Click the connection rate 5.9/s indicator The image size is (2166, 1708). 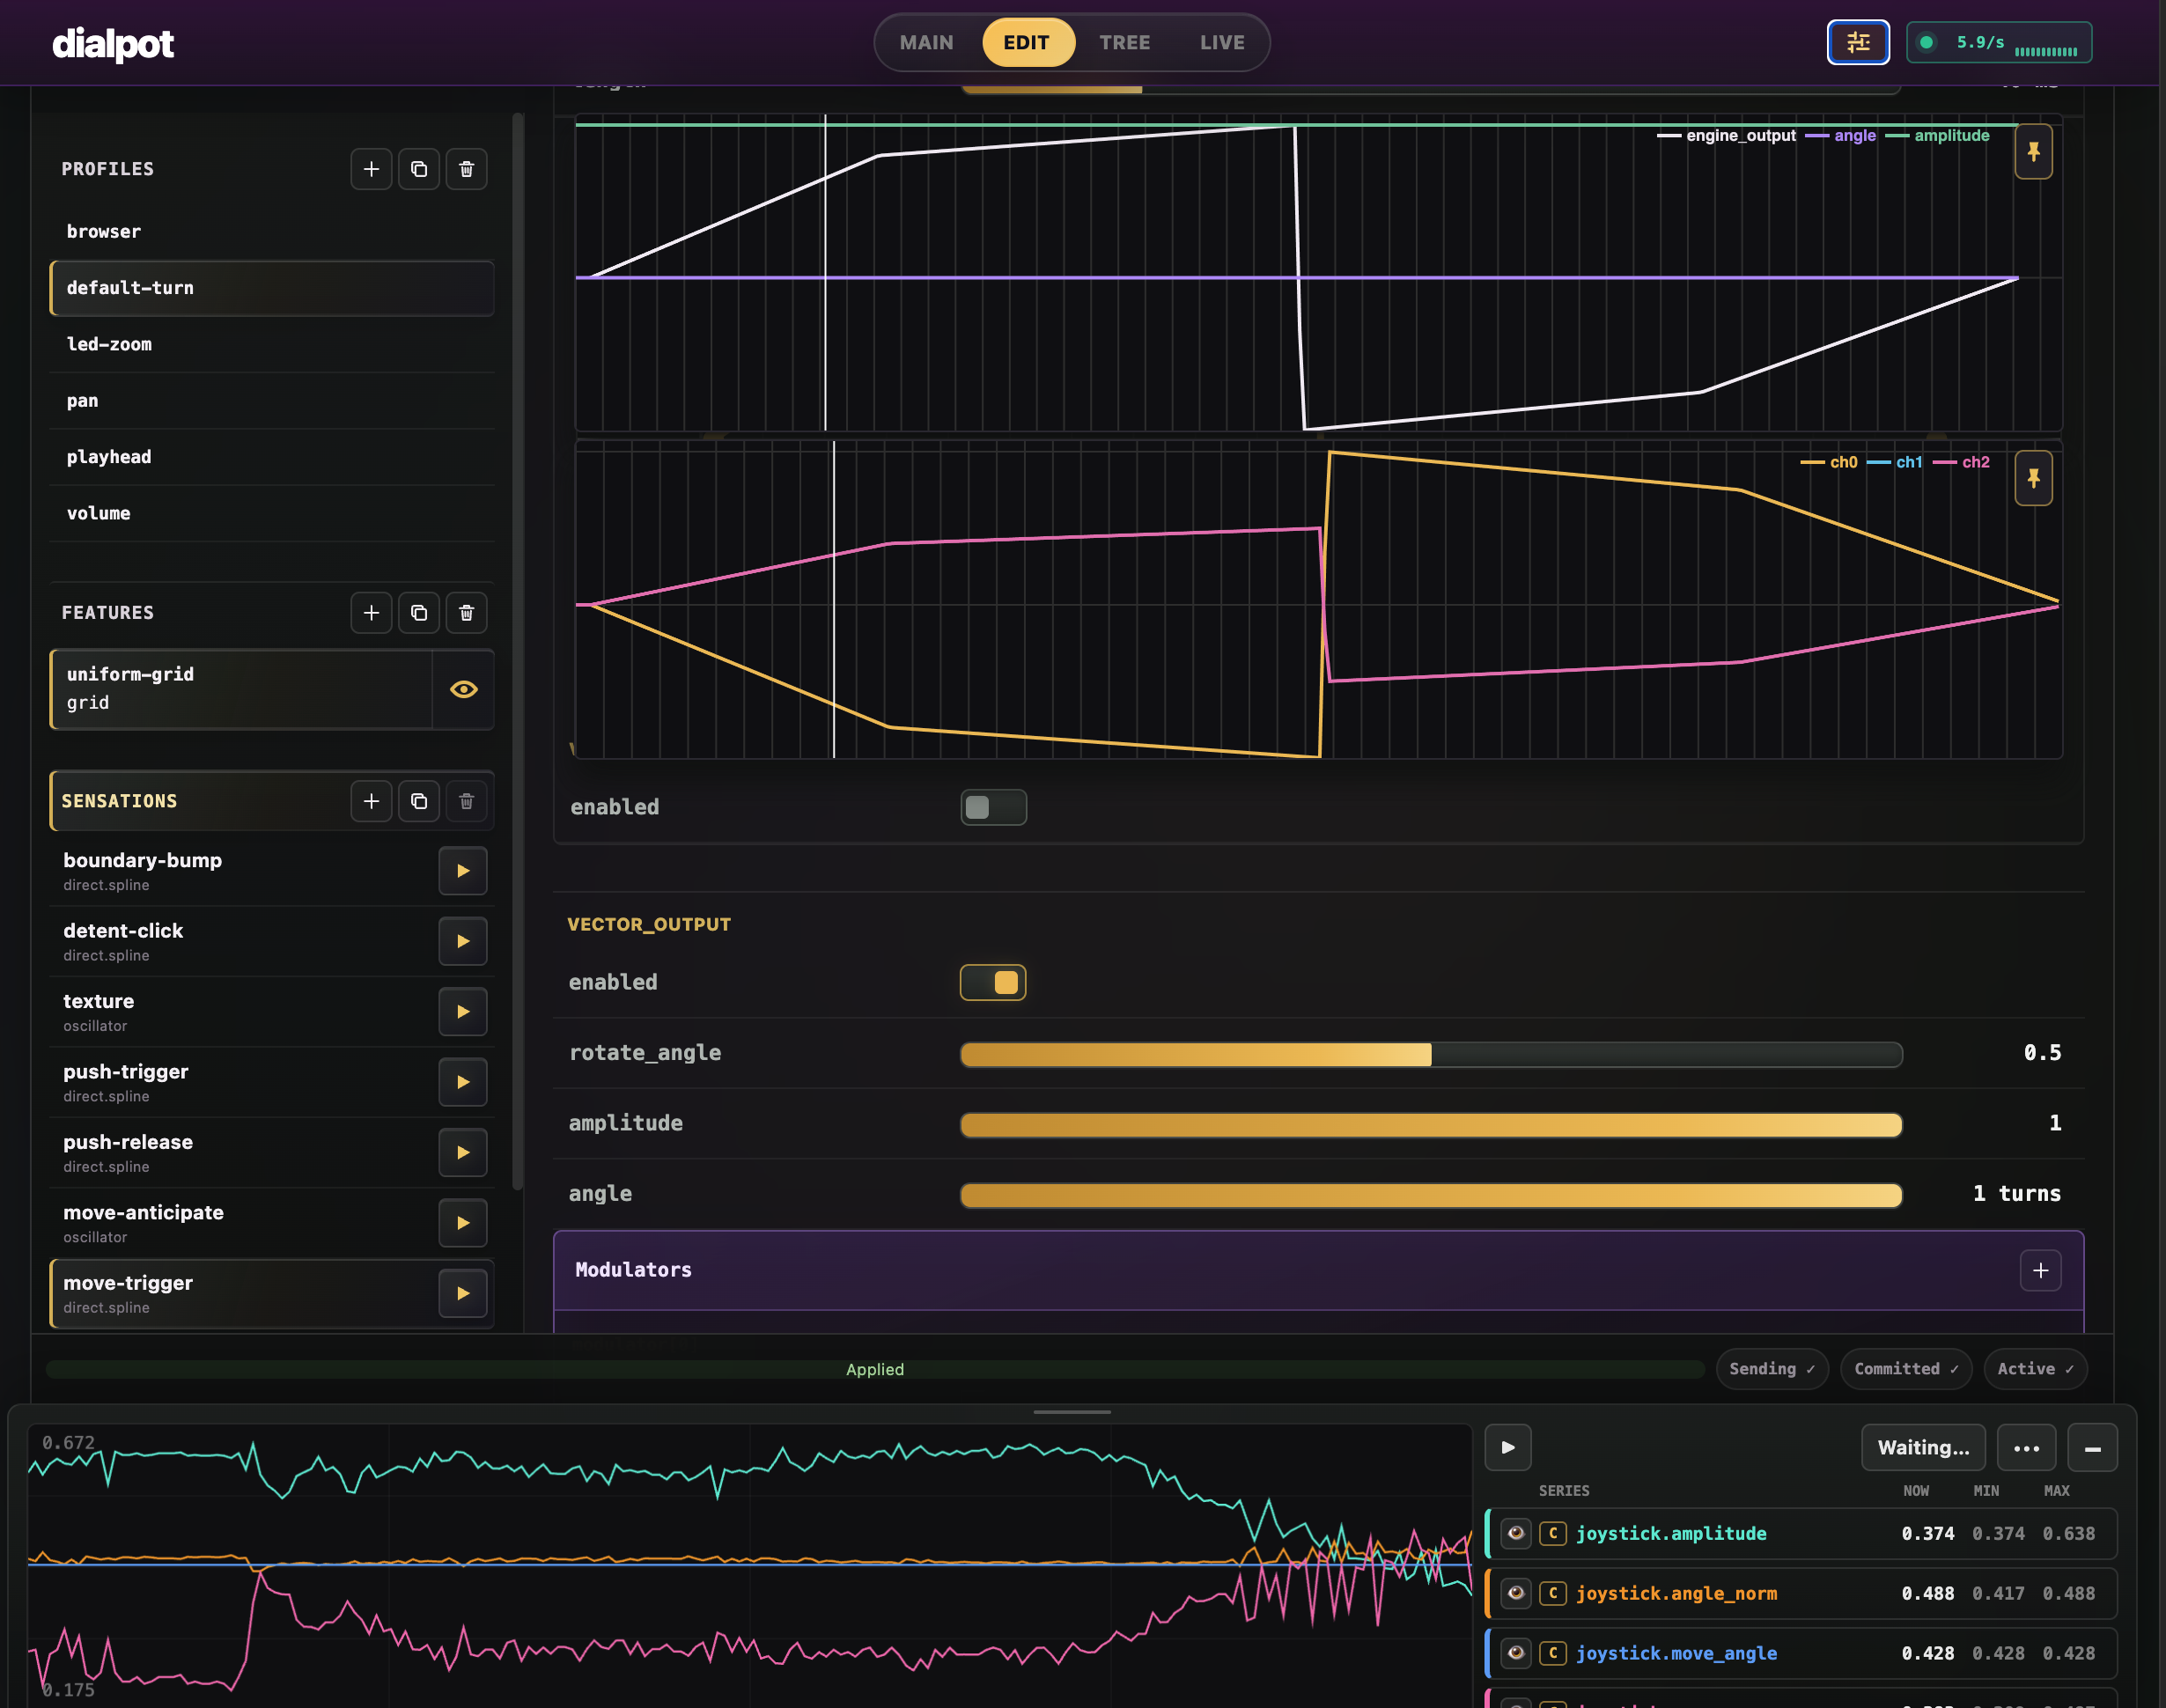click(1998, 42)
